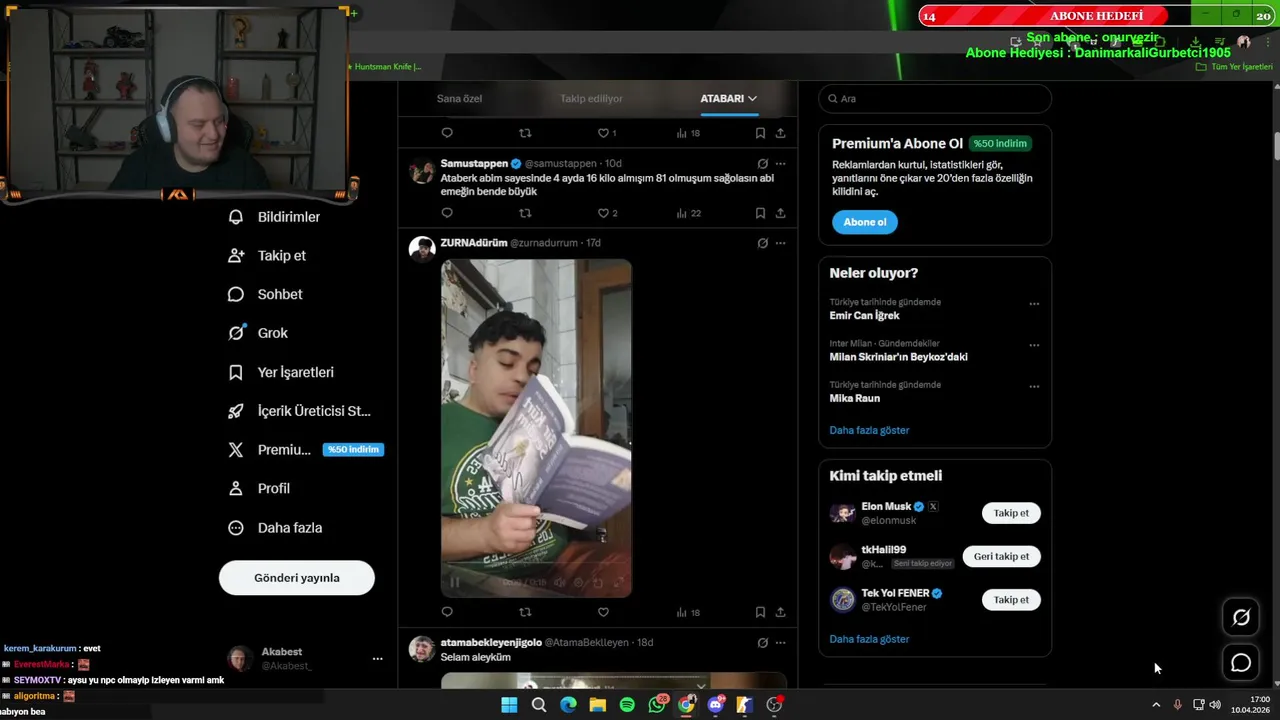Open Tüm Yer İşaretleri bookmarks folder
Image resolution: width=1280 pixels, height=720 pixels.
(x=1234, y=67)
